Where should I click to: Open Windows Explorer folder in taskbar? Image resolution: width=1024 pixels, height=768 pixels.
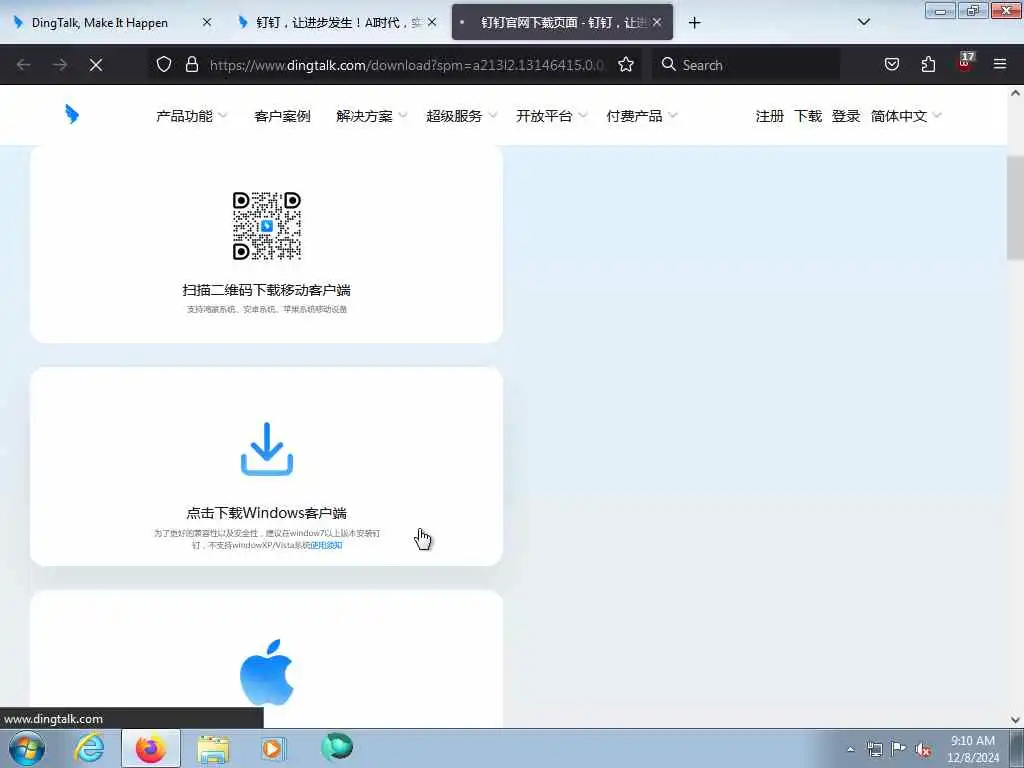pyautogui.click(x=214, y=749)
